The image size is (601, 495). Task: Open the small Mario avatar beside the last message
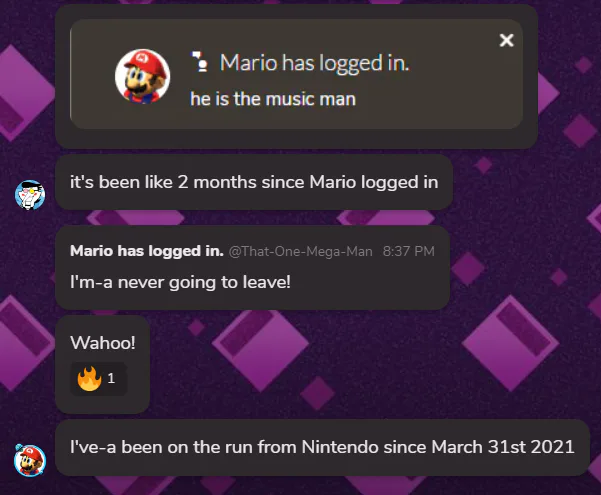click(x=30, y=460)
